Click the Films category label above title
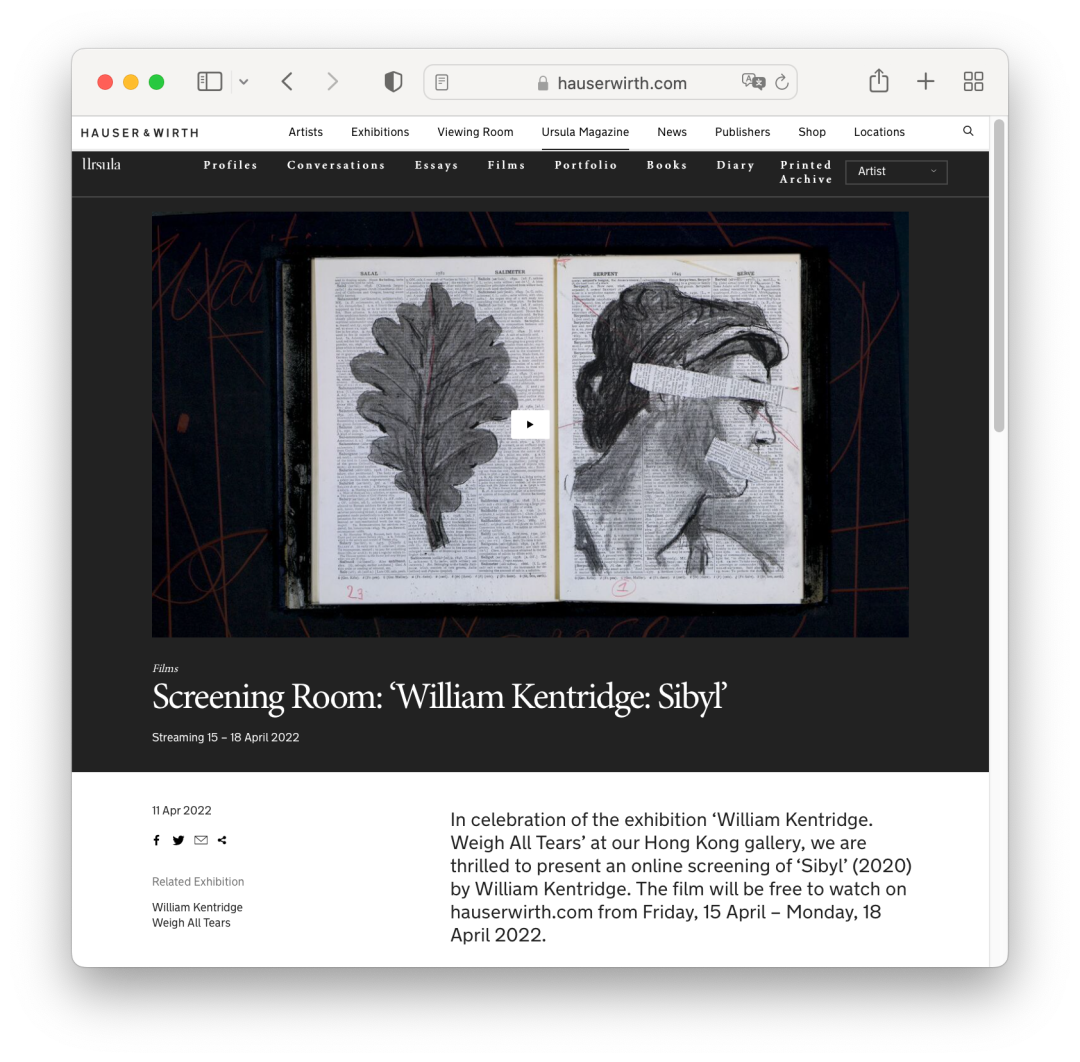1080x1062 pixels. pos(165,668)
